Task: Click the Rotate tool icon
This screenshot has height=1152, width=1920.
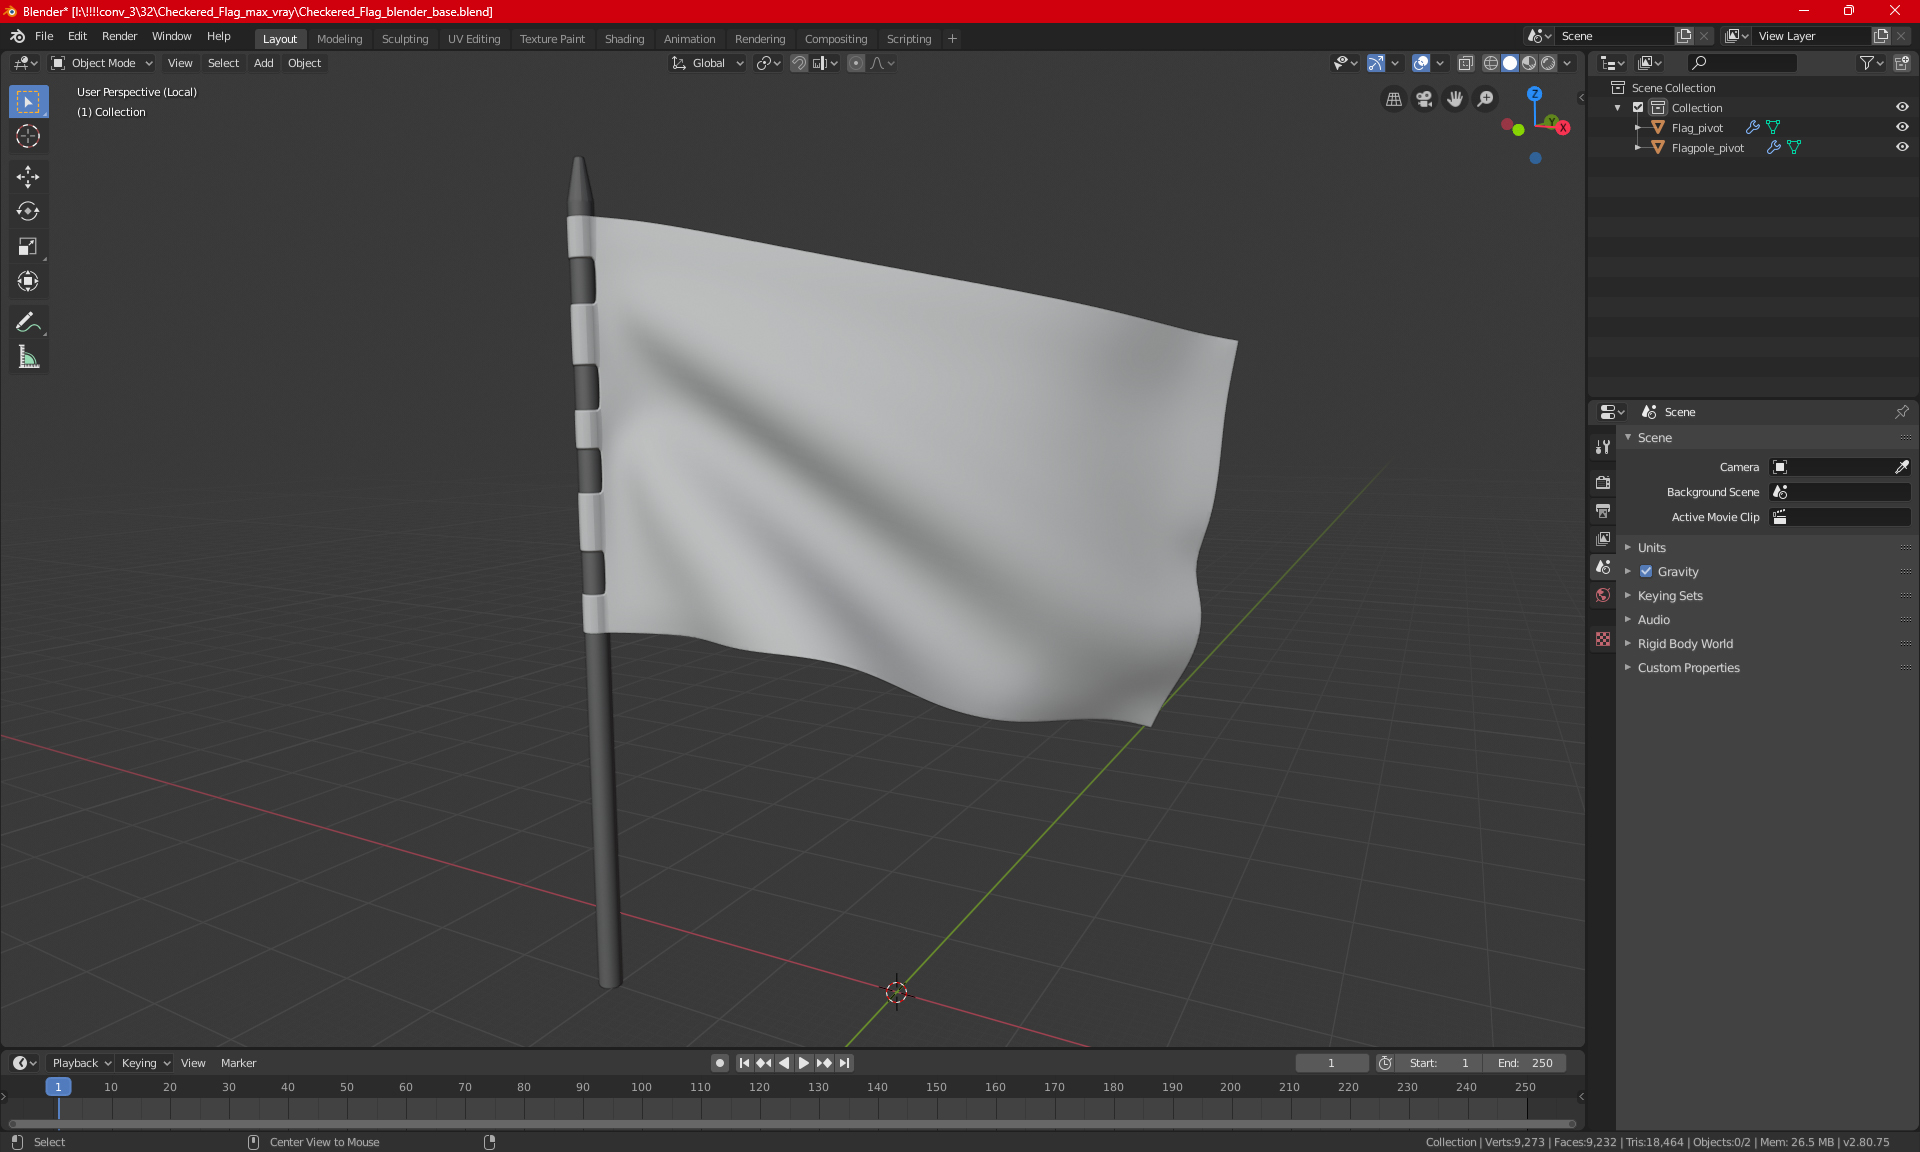Action: pos(27,210)
